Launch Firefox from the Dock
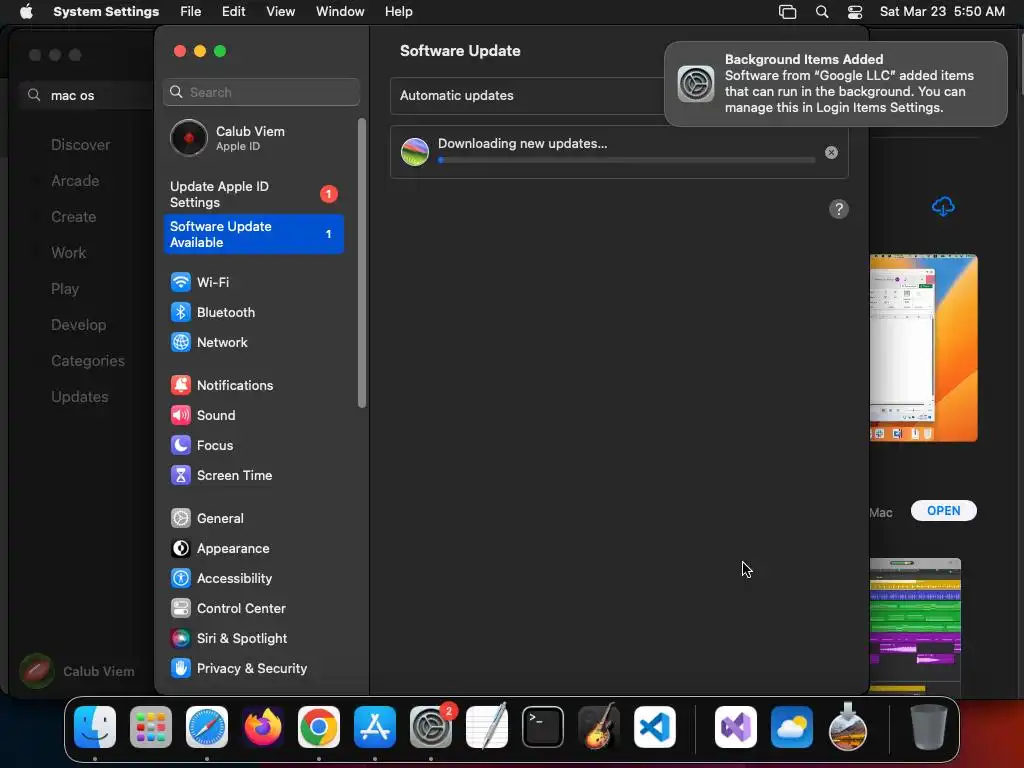This screenshot has width=1024, height=768. point(263,727)
